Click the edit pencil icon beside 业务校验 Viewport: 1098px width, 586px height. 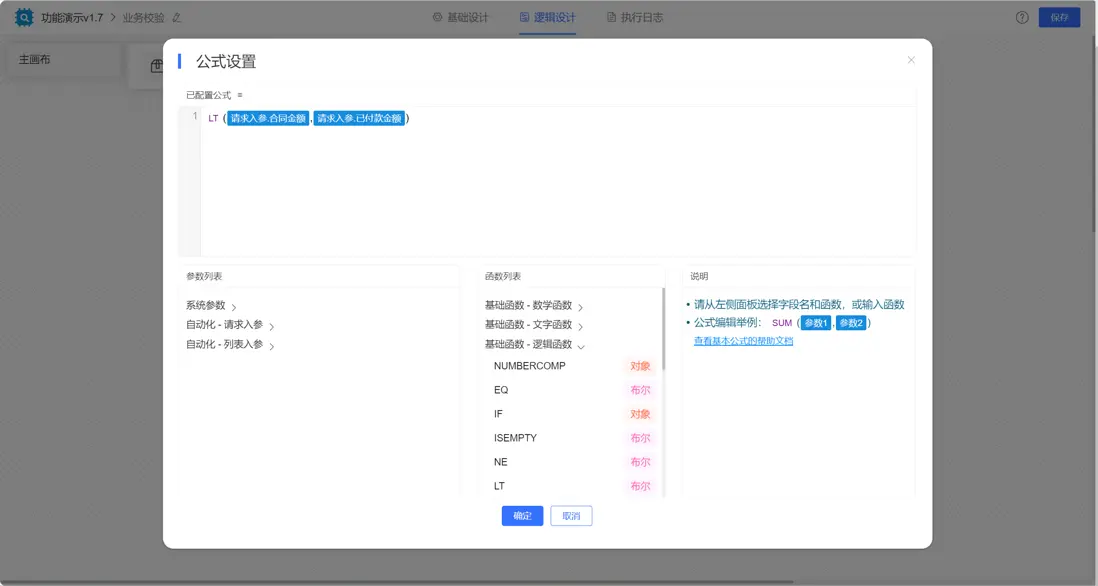pos(176,18)
